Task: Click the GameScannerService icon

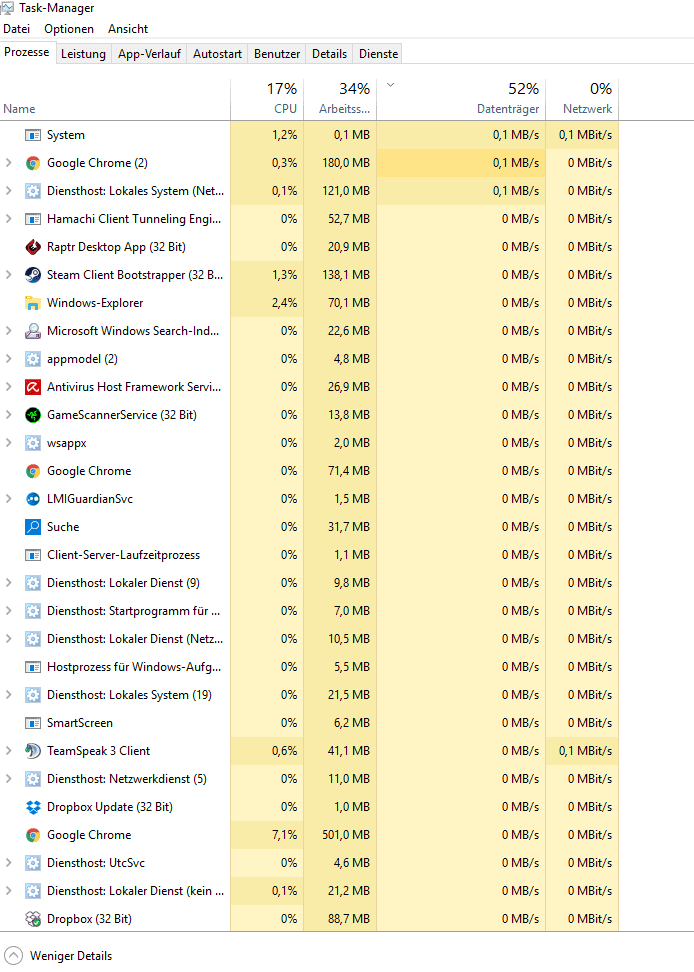Action: tap(33, 415)
